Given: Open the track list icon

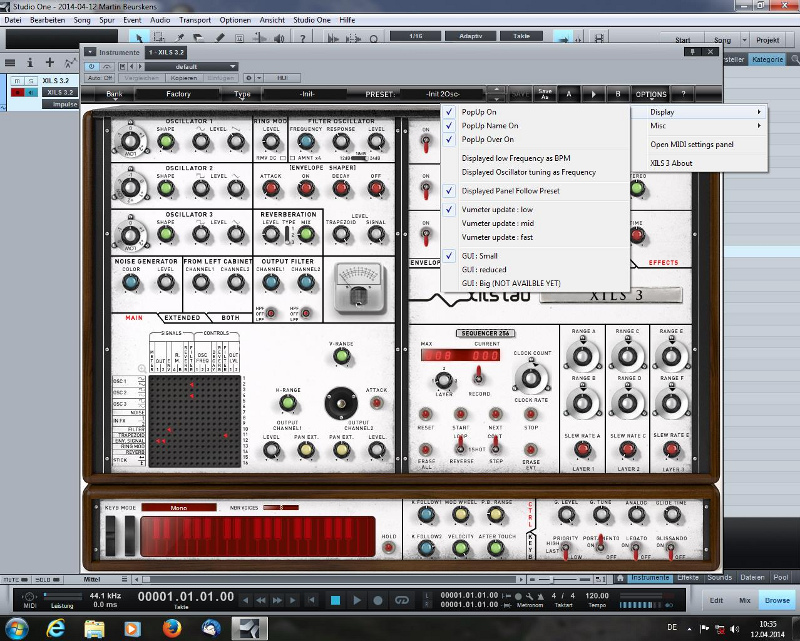Looking at the screenshot, I should (10, 62).
